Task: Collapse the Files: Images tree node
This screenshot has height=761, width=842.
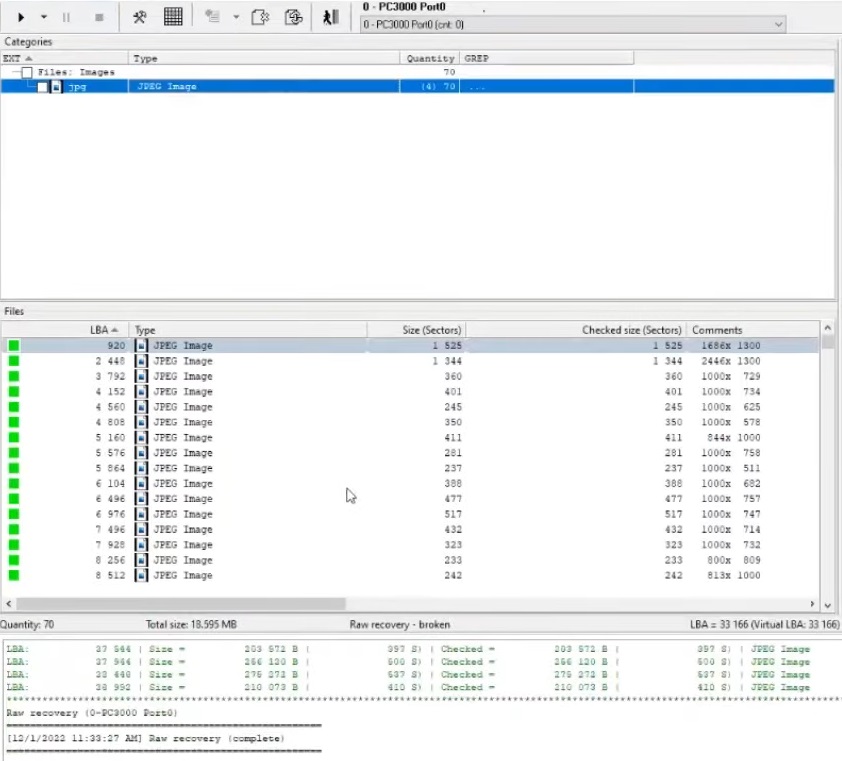Action: pos(14,73)
